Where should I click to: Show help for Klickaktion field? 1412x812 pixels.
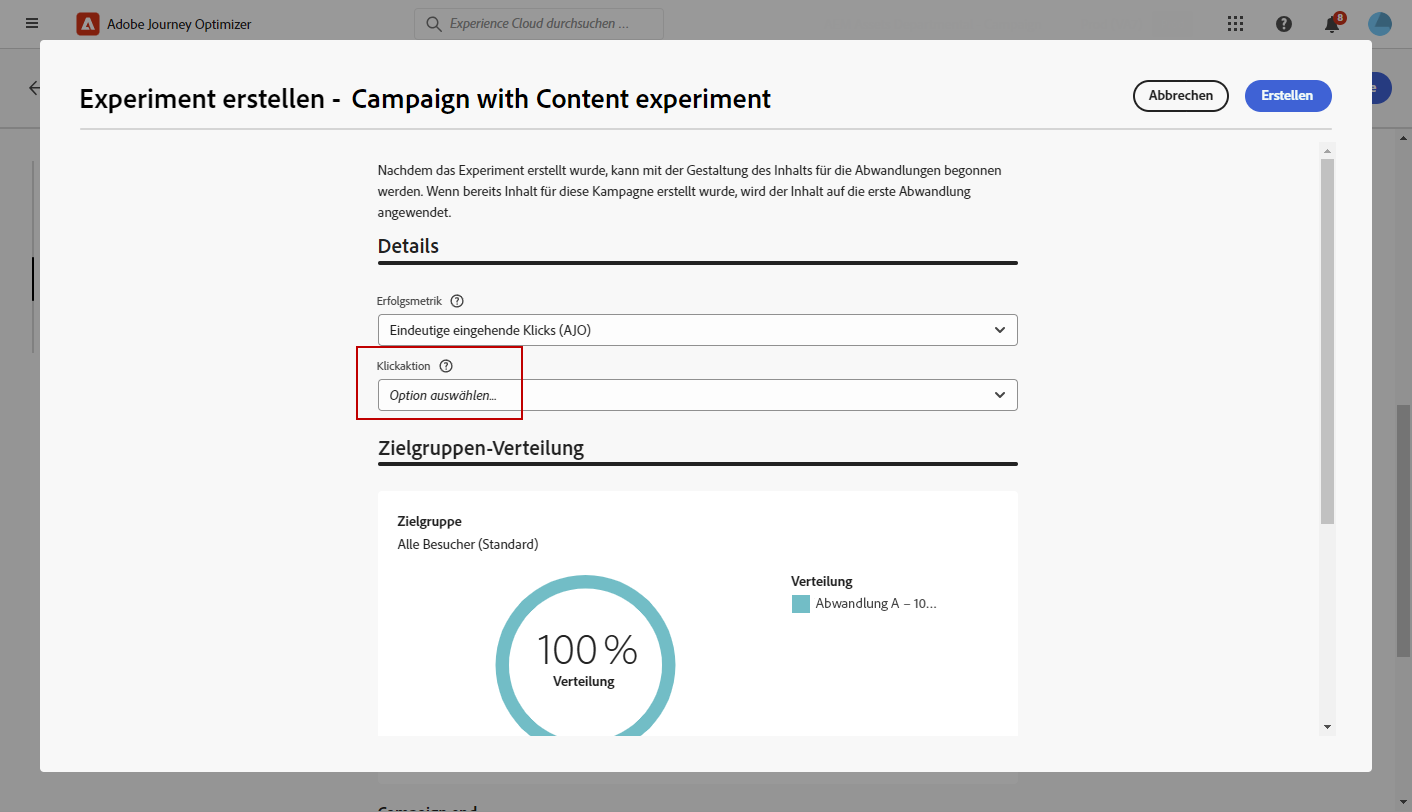pyautogui.click(x=446, y=366)
